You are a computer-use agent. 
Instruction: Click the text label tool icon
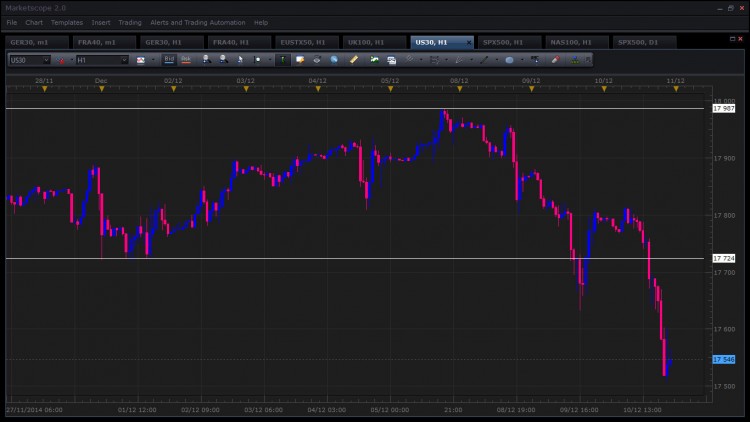(535, 60)
